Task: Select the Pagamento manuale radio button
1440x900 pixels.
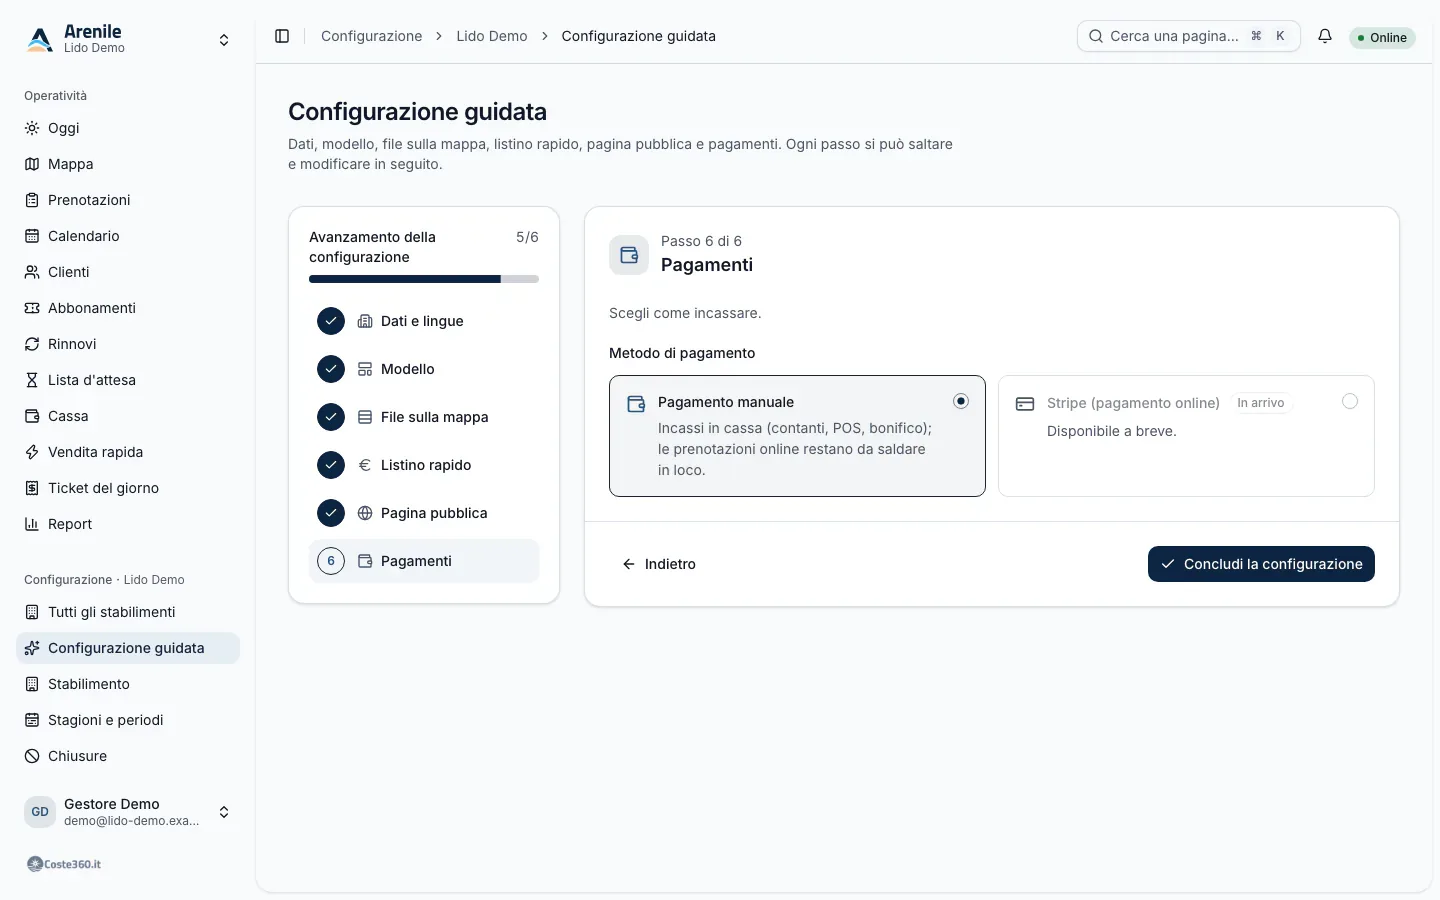Action: click(960, 401)
